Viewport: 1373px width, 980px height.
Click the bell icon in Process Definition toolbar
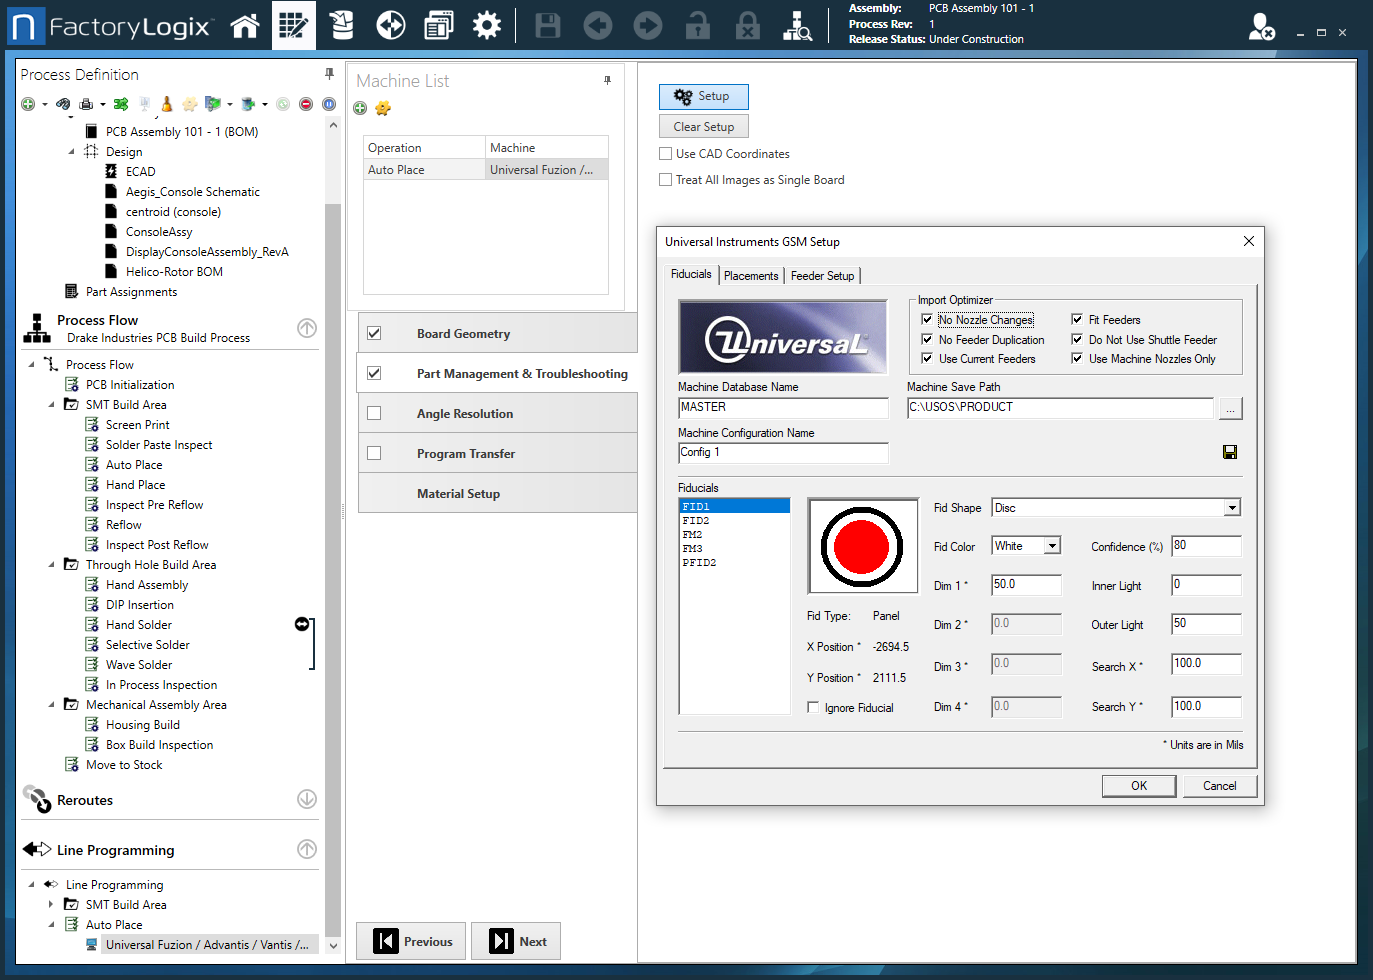coord(166,104)
